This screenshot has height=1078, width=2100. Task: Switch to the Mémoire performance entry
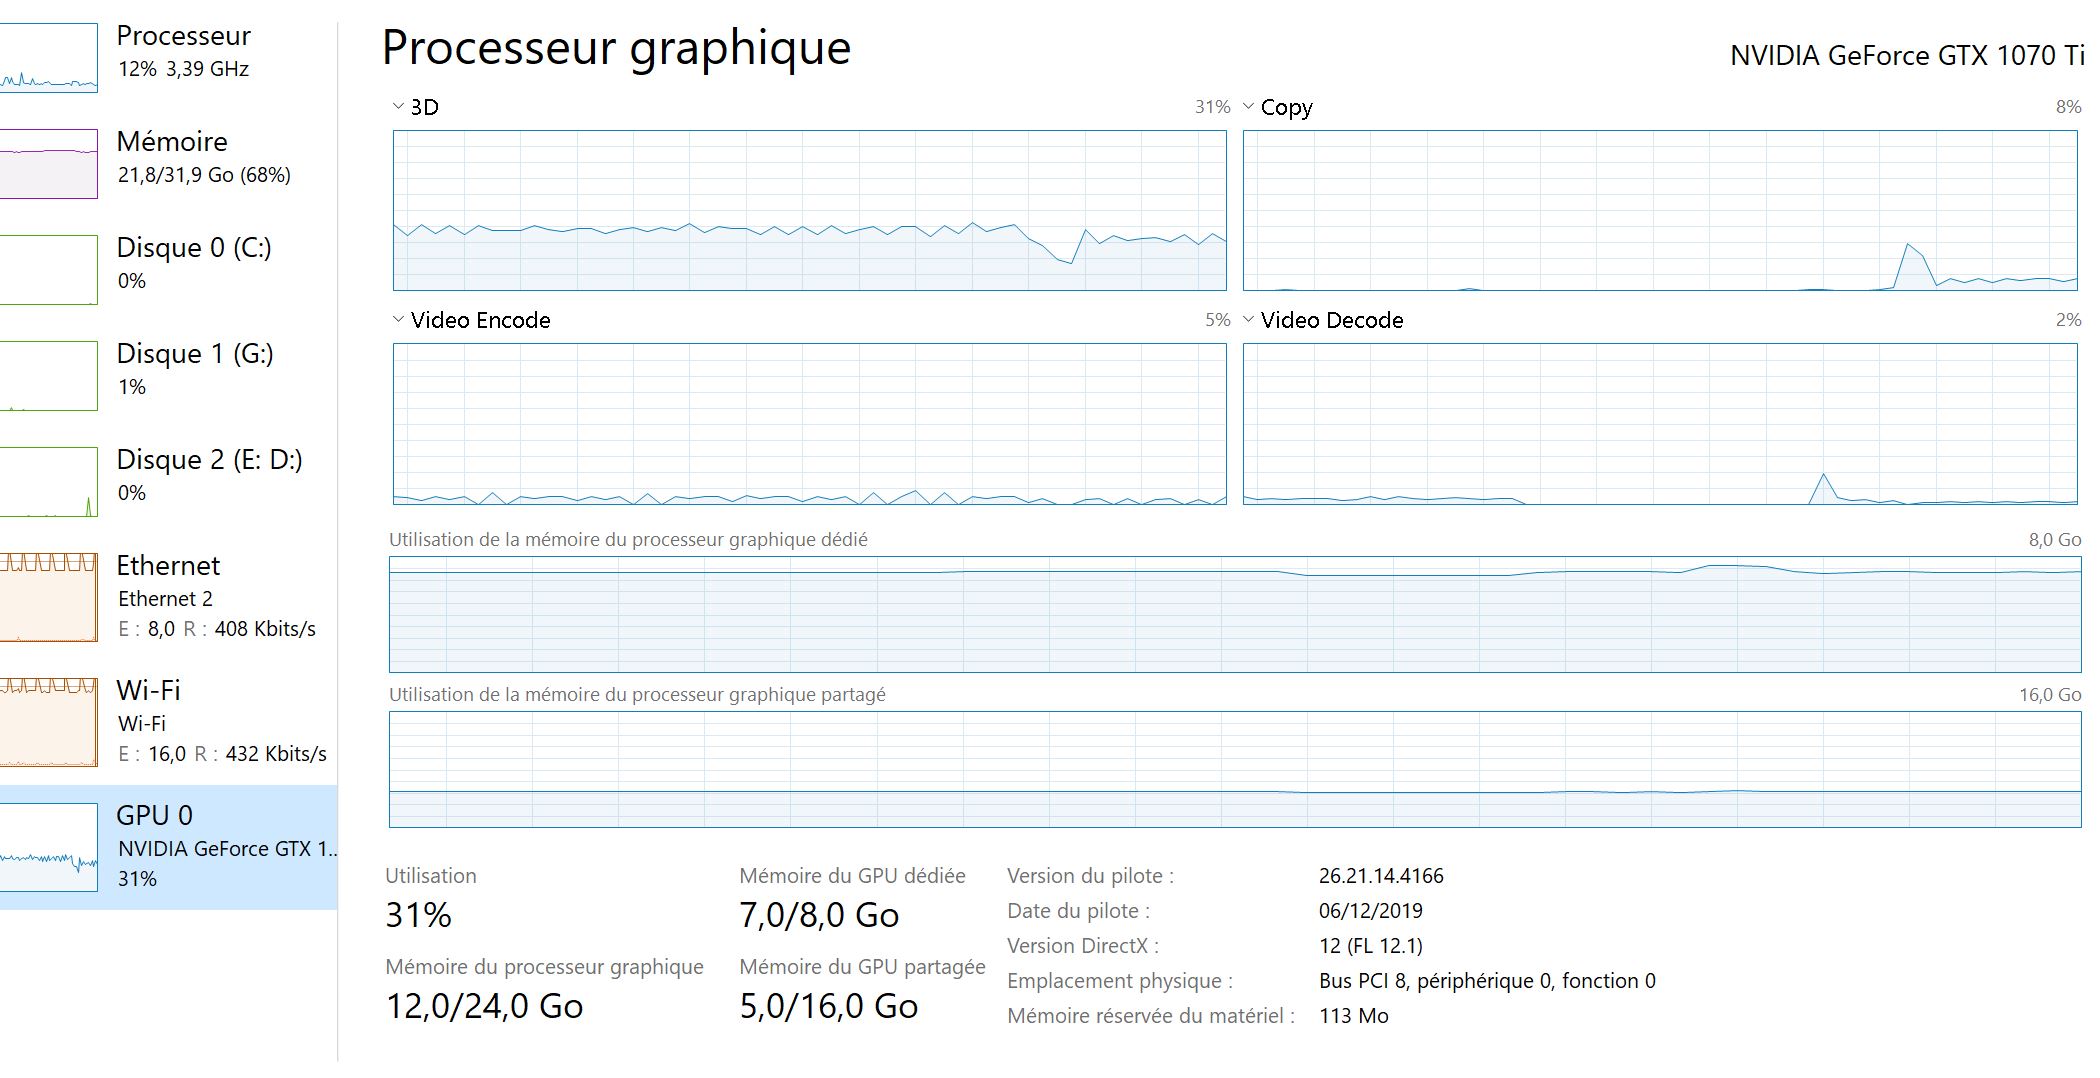click(x=172, y=142)
